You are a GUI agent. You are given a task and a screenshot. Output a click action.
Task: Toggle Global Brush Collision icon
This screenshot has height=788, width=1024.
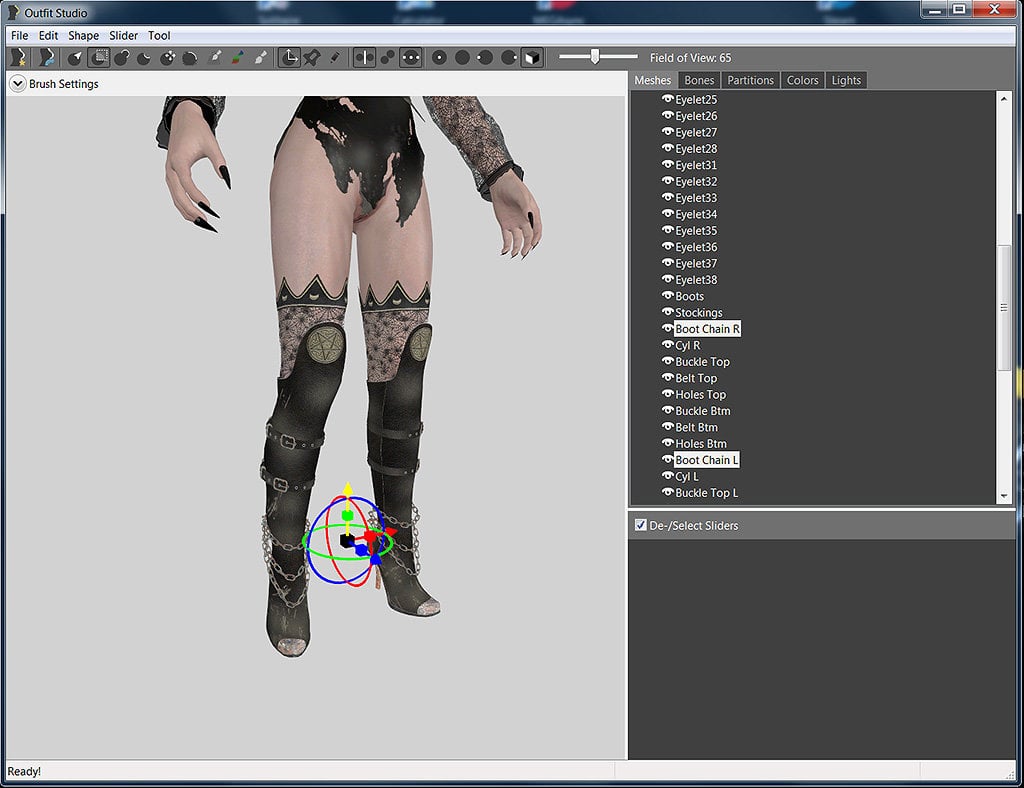click(411, 57)
